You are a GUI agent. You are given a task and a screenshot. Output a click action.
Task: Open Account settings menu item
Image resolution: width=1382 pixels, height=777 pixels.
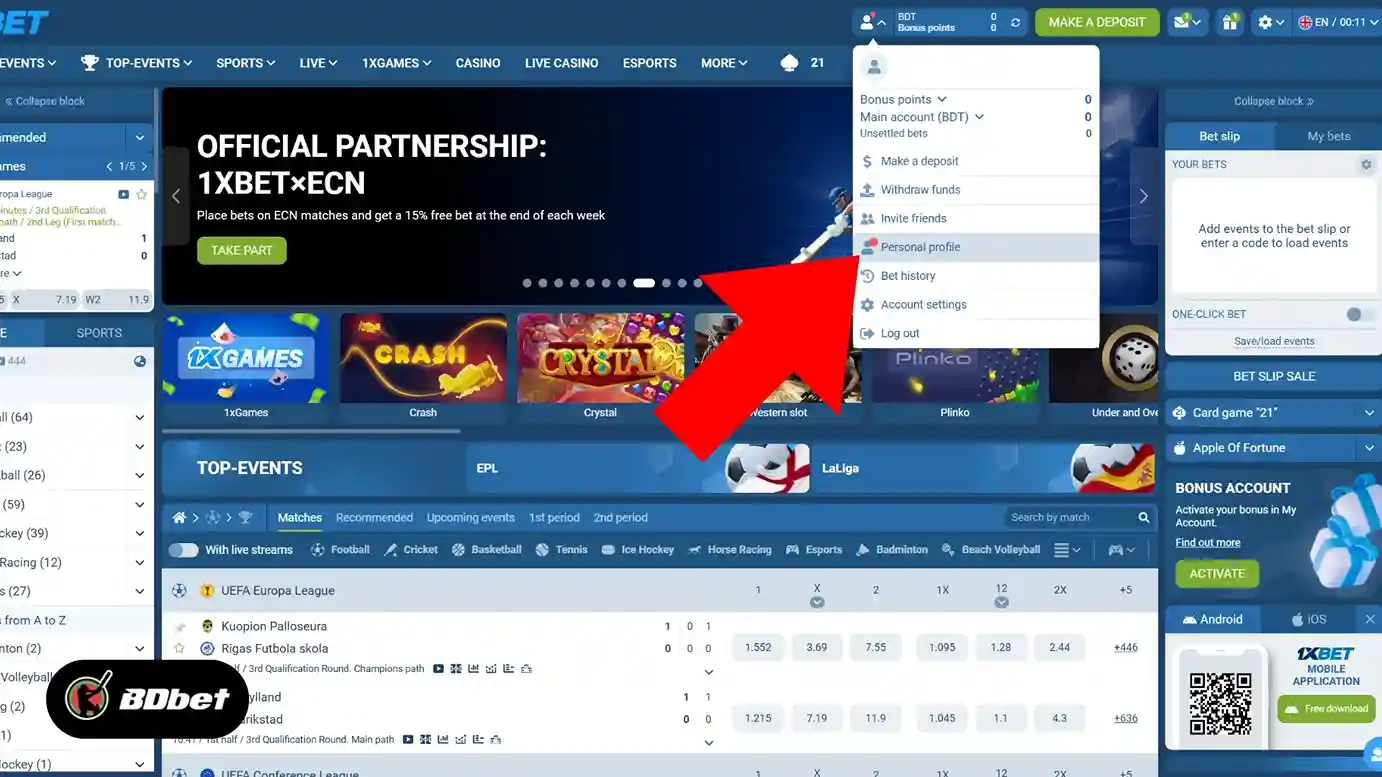click(x=976, y=305)
